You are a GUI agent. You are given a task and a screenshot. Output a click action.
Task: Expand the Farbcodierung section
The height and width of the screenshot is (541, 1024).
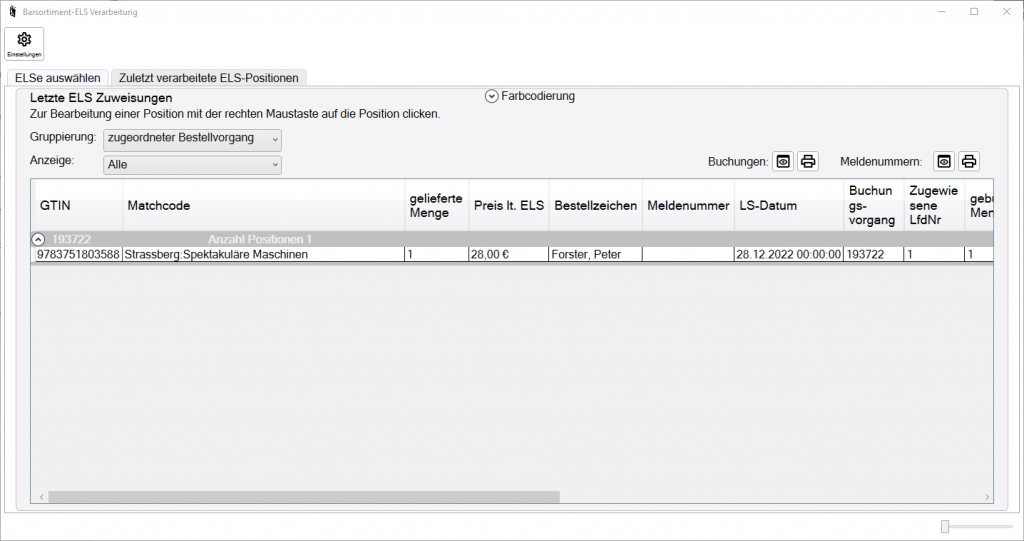tap(491, 97)
